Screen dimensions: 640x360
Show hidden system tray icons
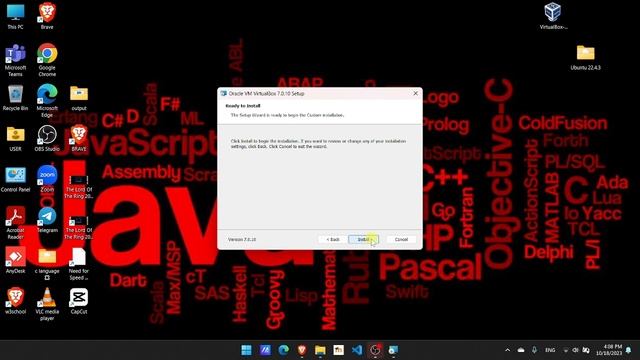click(507, 350)
